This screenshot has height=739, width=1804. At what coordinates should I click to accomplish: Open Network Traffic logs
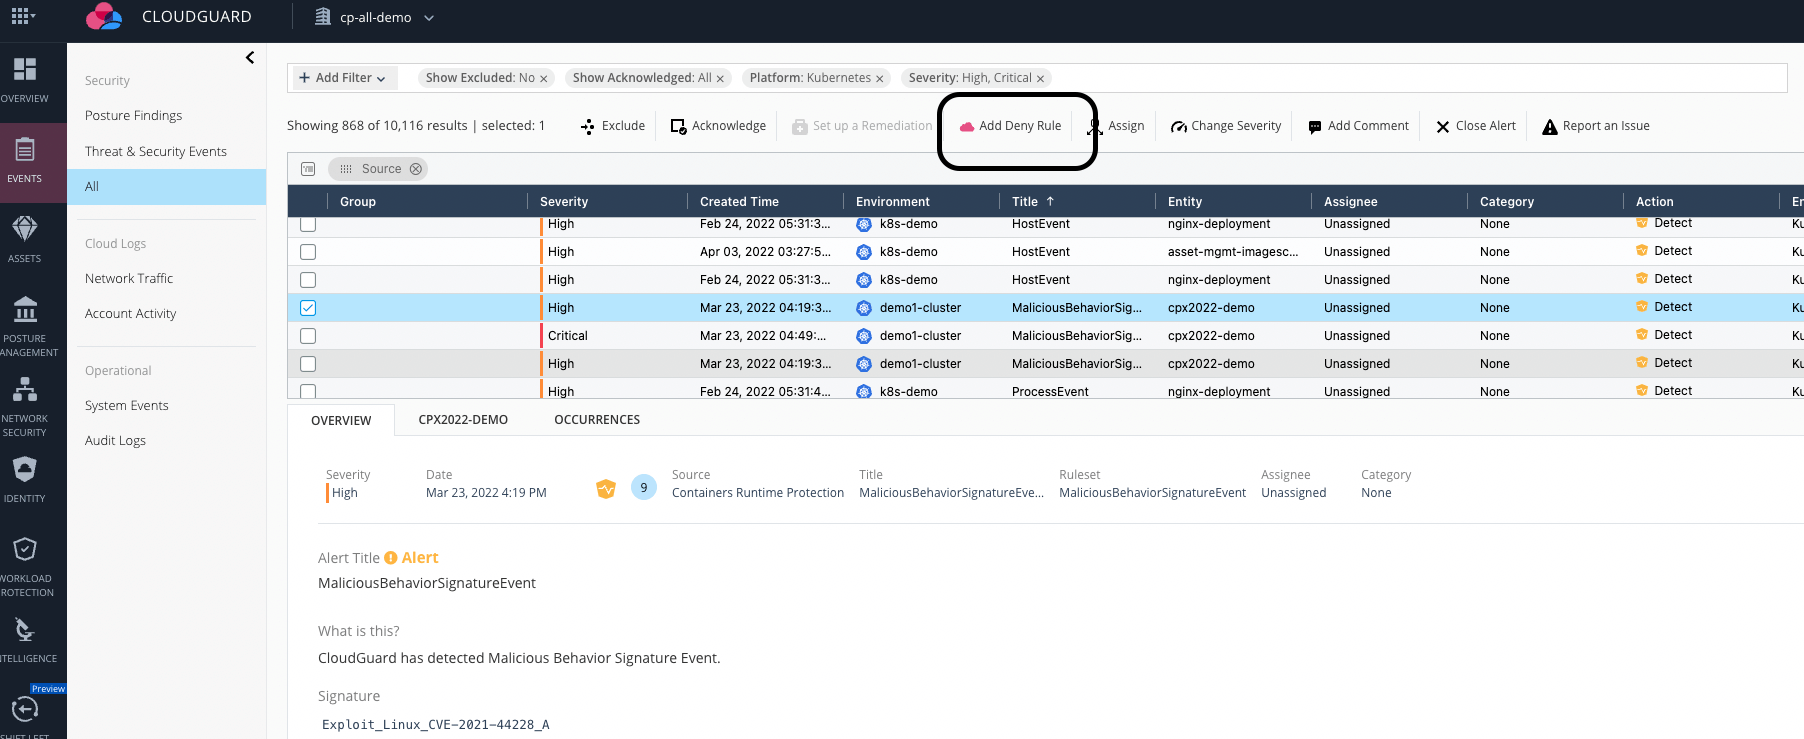pyautogui.click(x=129, y=279)
